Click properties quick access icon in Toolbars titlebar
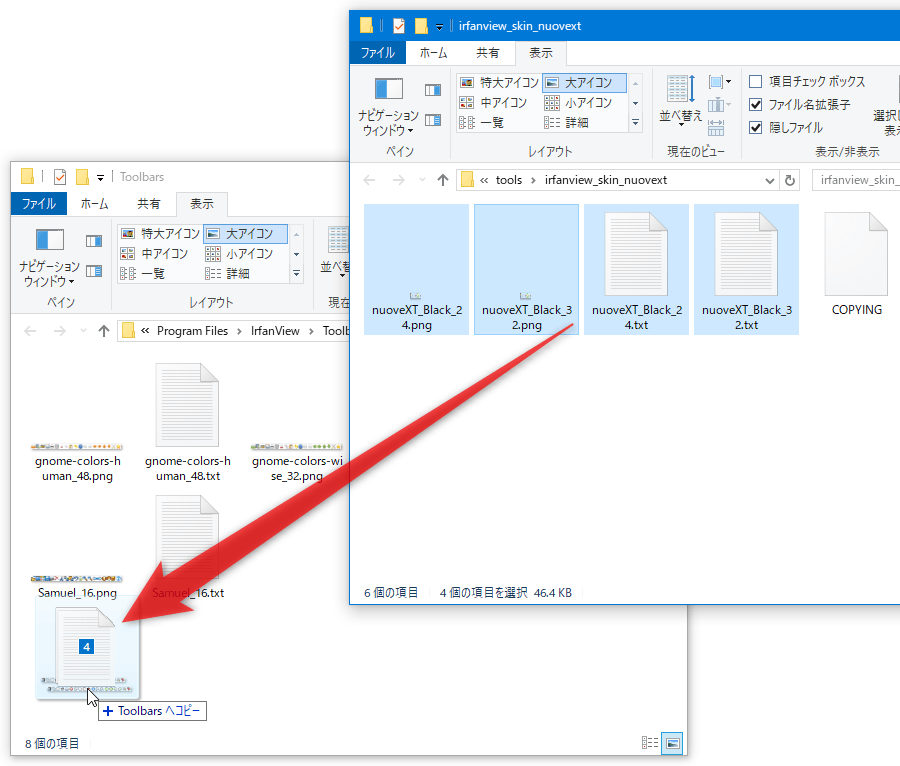The width and height of the screenshot is (900, 766). tap(60, 177)
